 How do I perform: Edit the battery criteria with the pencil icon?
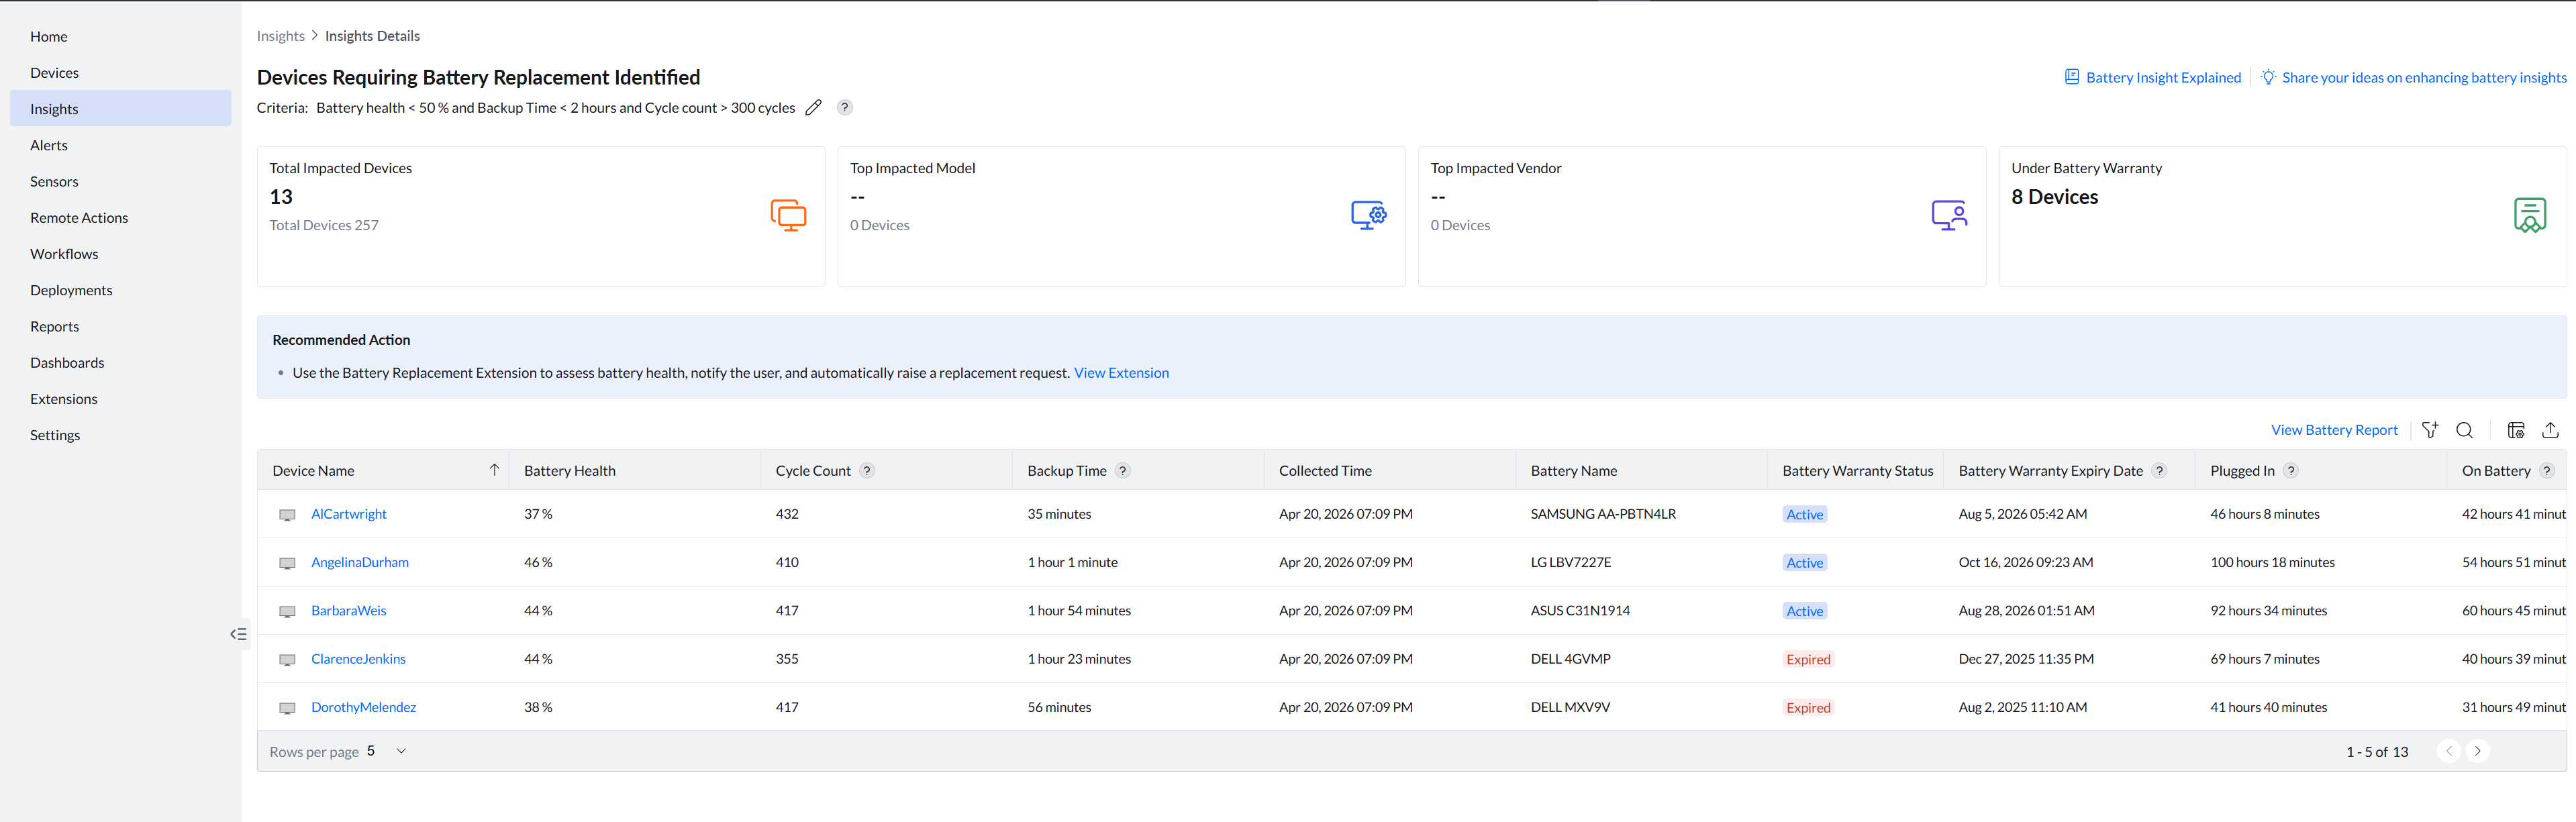pyautogui.click(x=813, y=107)
